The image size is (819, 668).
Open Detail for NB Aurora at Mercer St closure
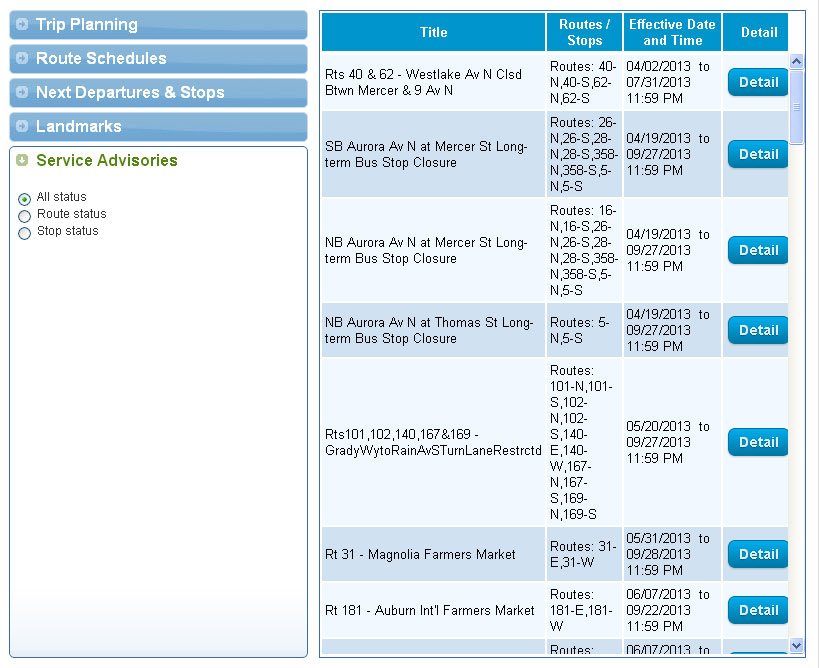tap(758, 250)
